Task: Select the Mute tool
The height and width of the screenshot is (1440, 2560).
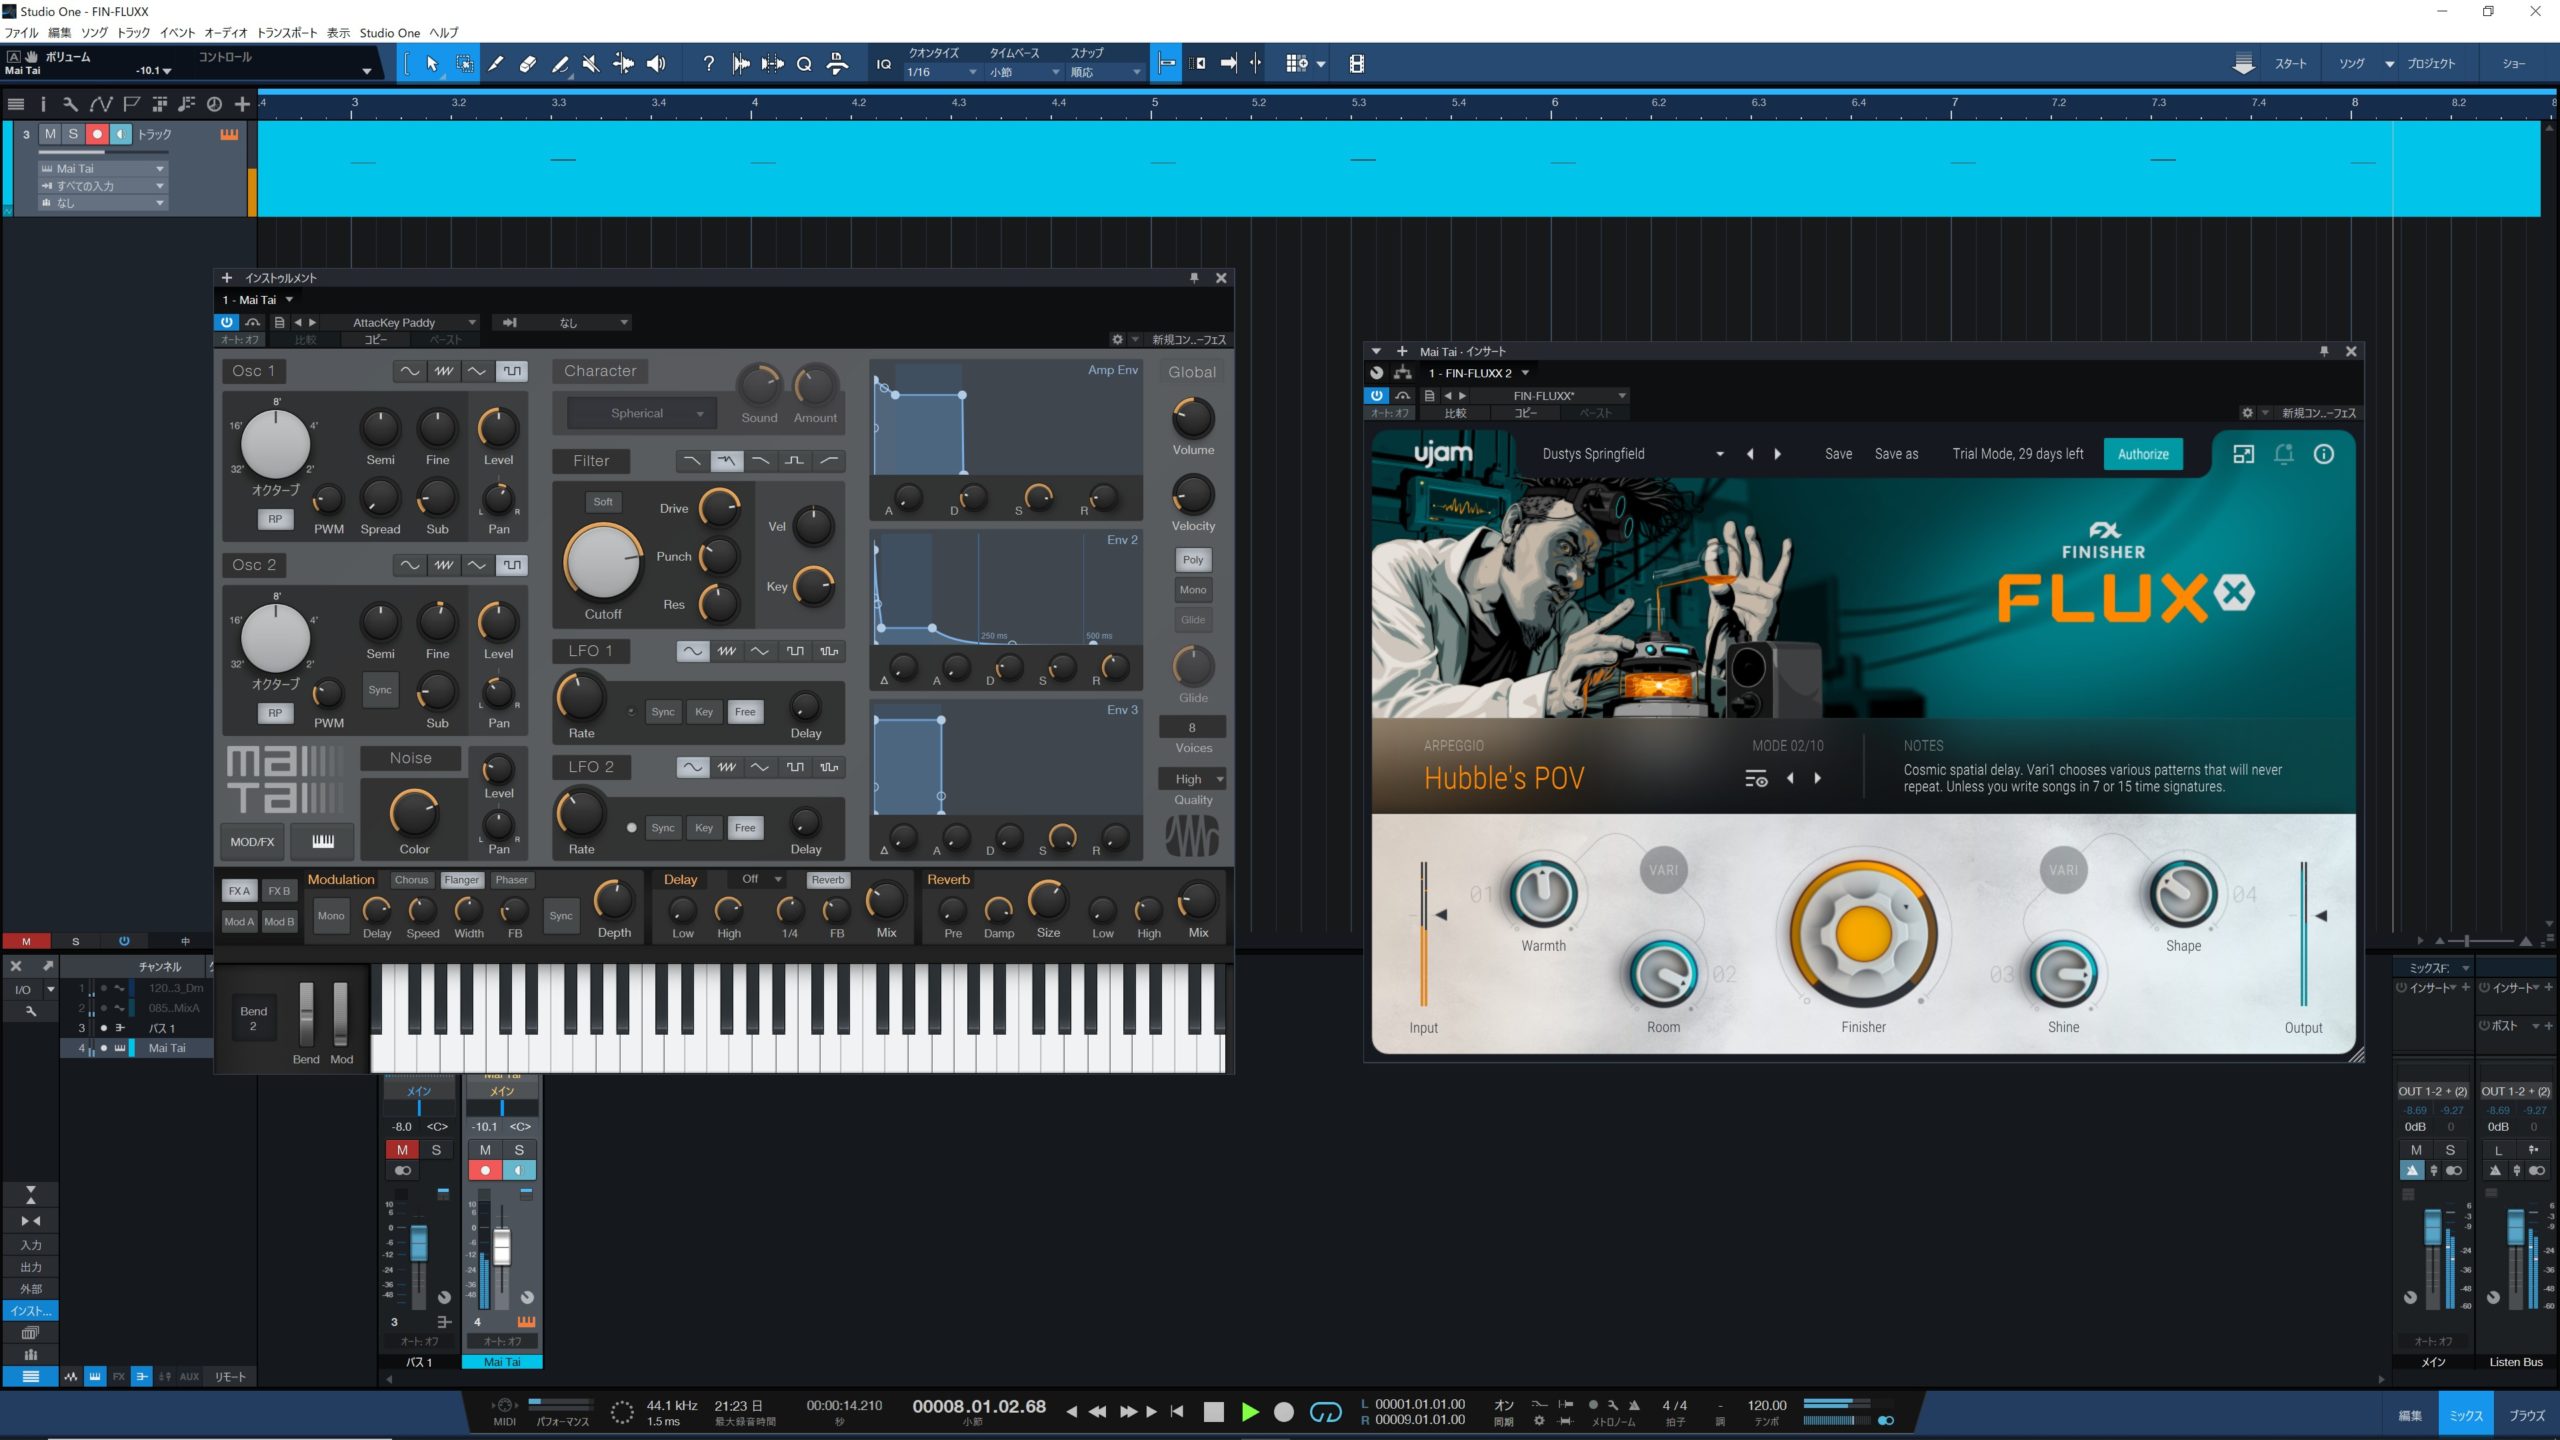Action: [x=591, y=64]
